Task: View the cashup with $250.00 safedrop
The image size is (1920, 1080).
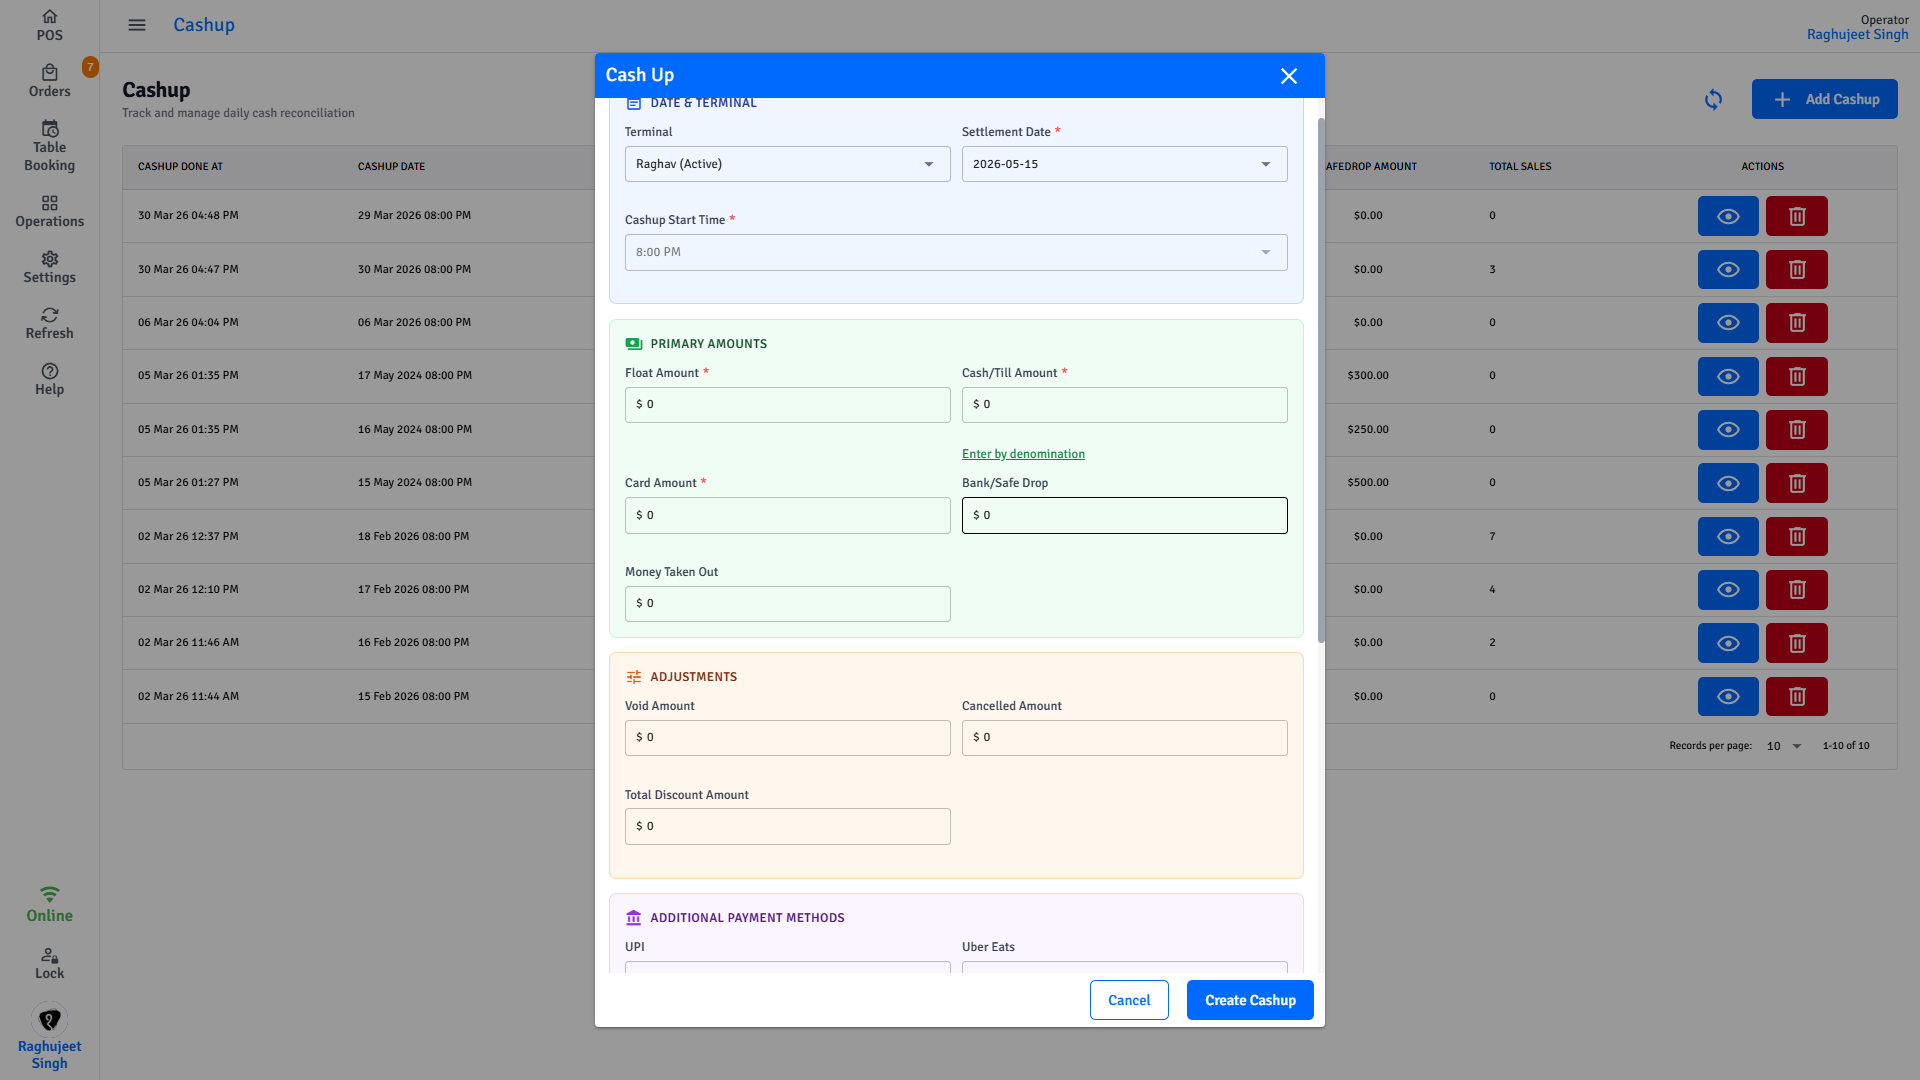Action: 1728,429
